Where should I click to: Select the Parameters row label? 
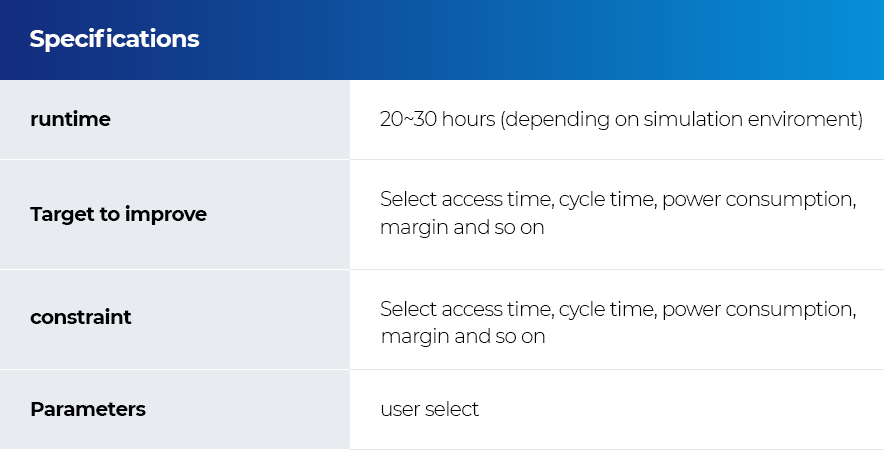pos(88,409)
